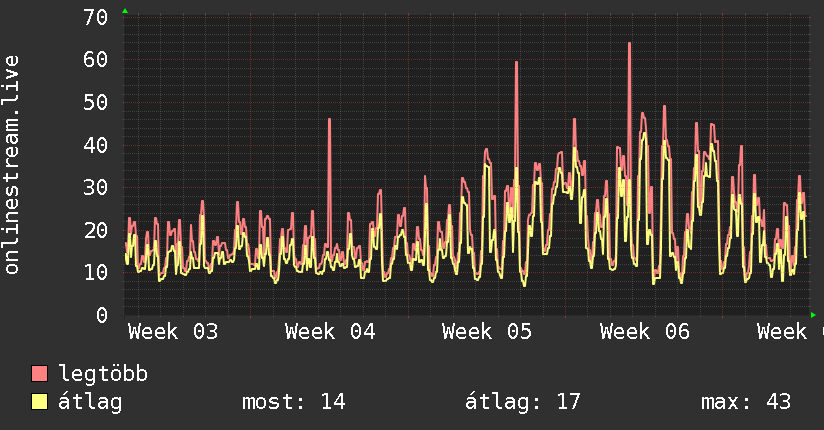Click the 50 y-axis label
This screenshot has width=824, height=430.
pos(96,103)
